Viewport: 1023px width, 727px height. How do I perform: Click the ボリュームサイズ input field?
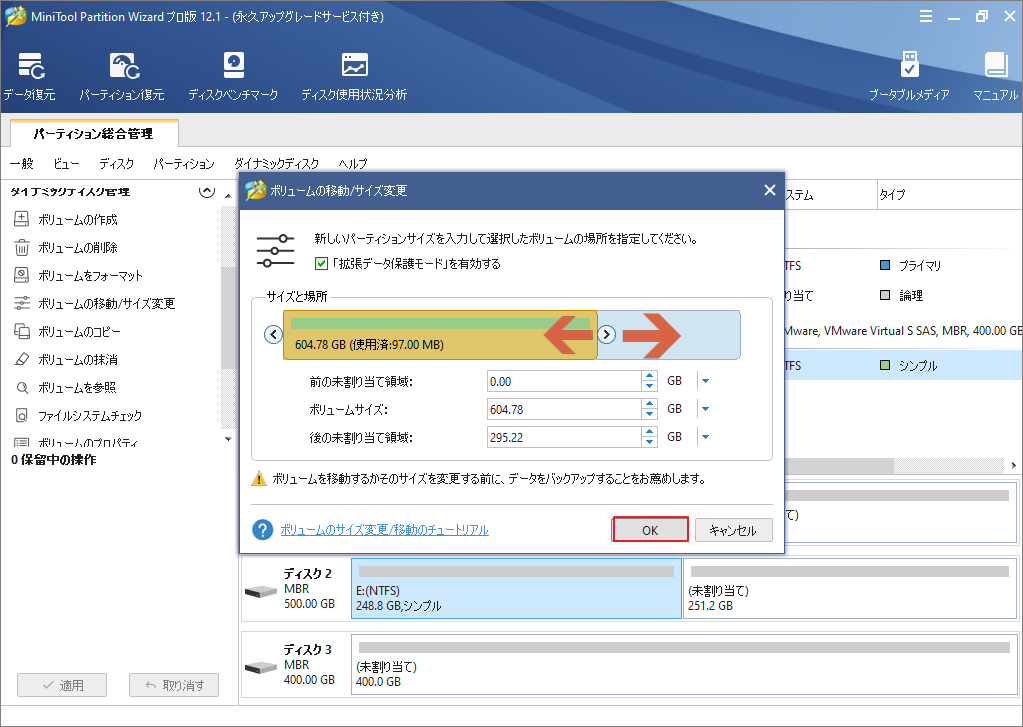coord(564,409)
